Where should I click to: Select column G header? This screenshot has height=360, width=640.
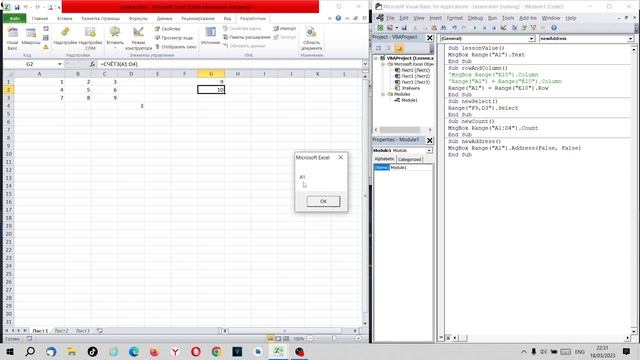(211, 74)
